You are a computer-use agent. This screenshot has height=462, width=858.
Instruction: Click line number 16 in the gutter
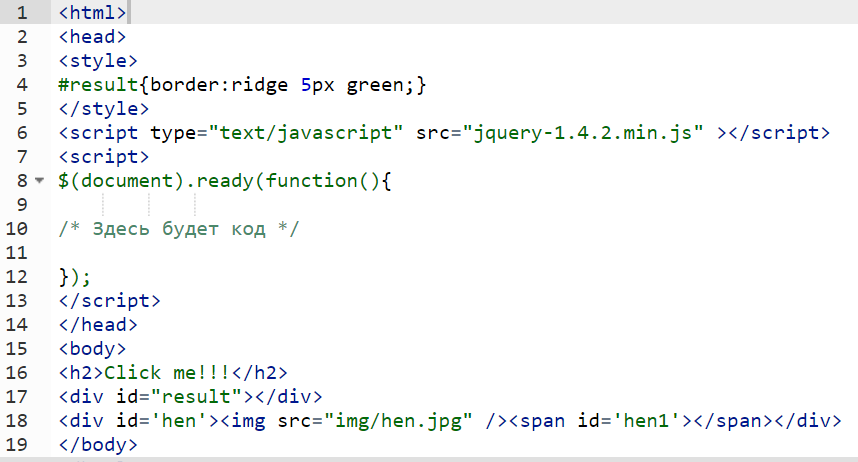coord(17,373)
